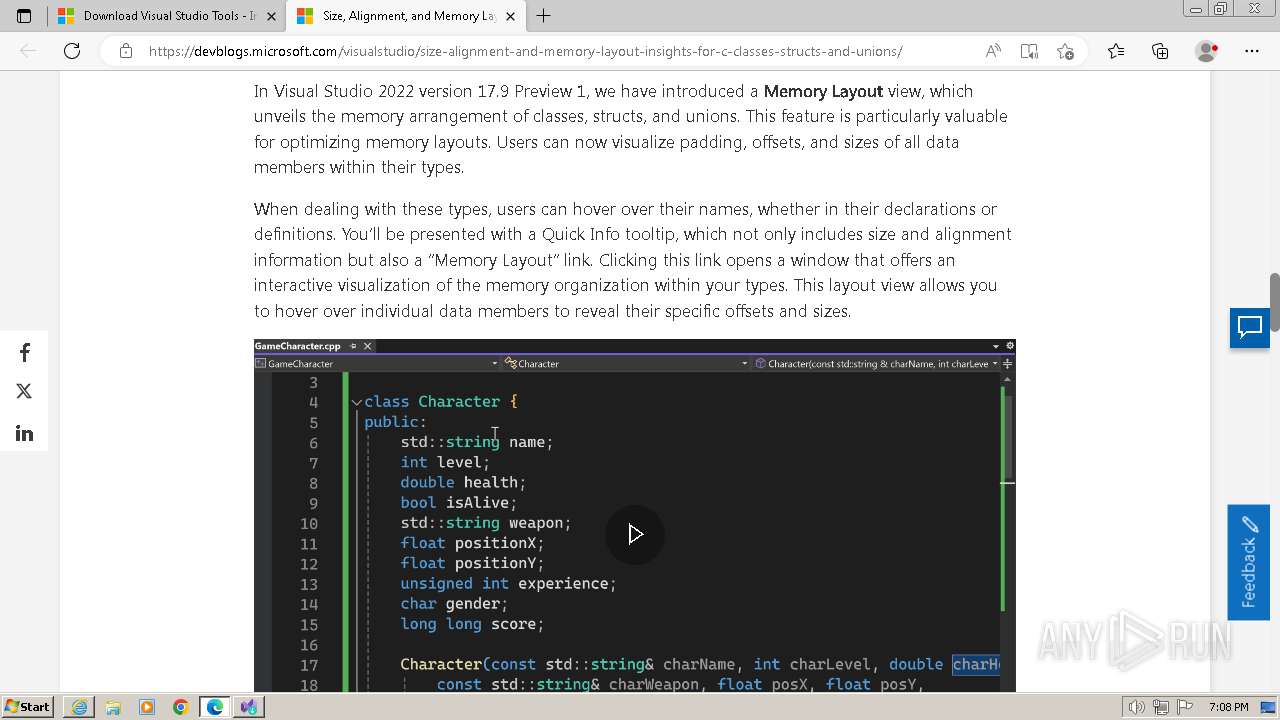Click the page vertical scrollbar thumb
The width and height of the screenshot is (1280, 720).
(x=1274, y=303)
